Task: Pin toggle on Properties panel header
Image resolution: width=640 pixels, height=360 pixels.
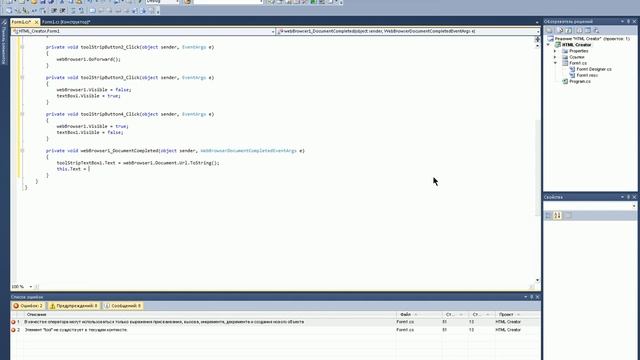Action: pyautogui.click(x=629, y=197)
